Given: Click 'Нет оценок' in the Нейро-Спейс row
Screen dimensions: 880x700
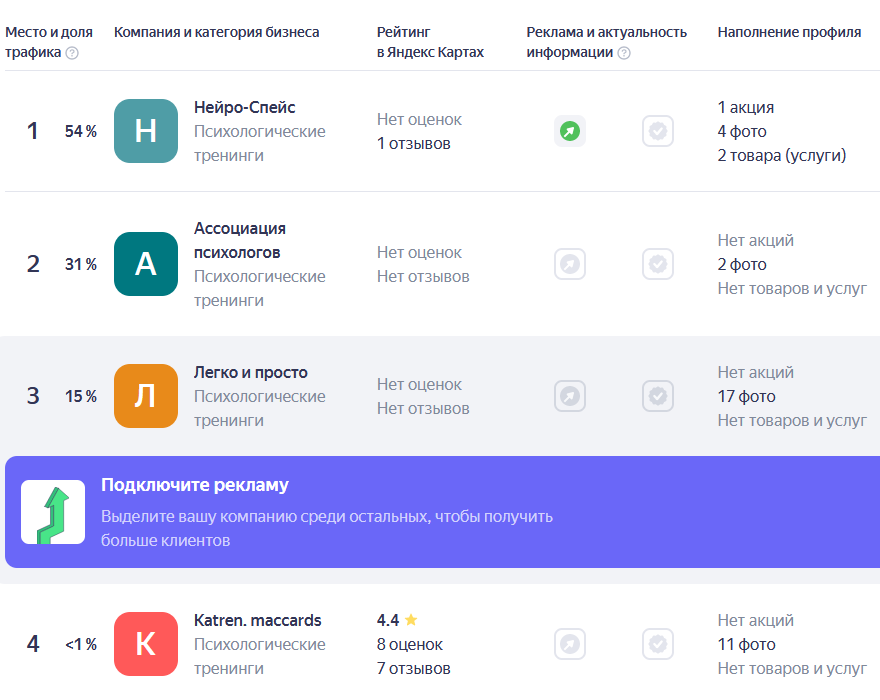Looking at the screenshot, I should 419,120.
